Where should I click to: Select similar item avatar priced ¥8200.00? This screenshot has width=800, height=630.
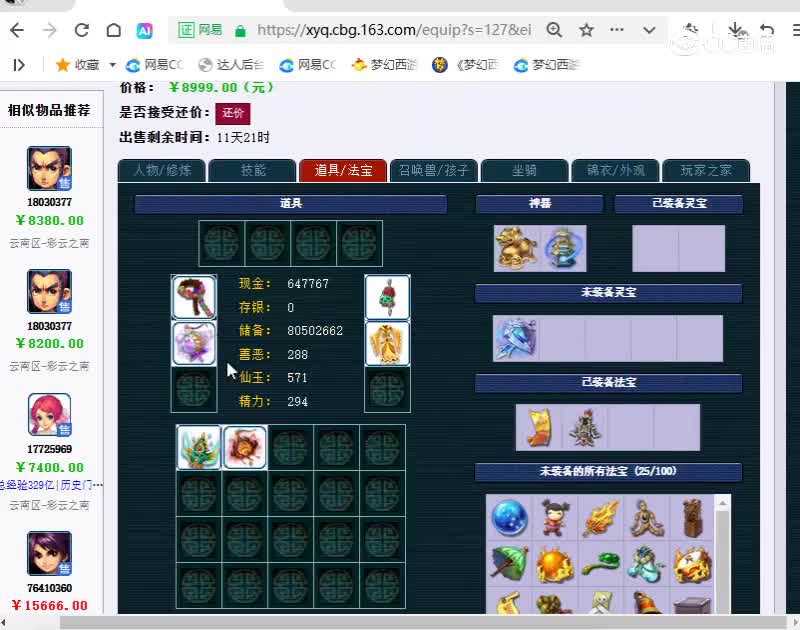pos(49,291)
